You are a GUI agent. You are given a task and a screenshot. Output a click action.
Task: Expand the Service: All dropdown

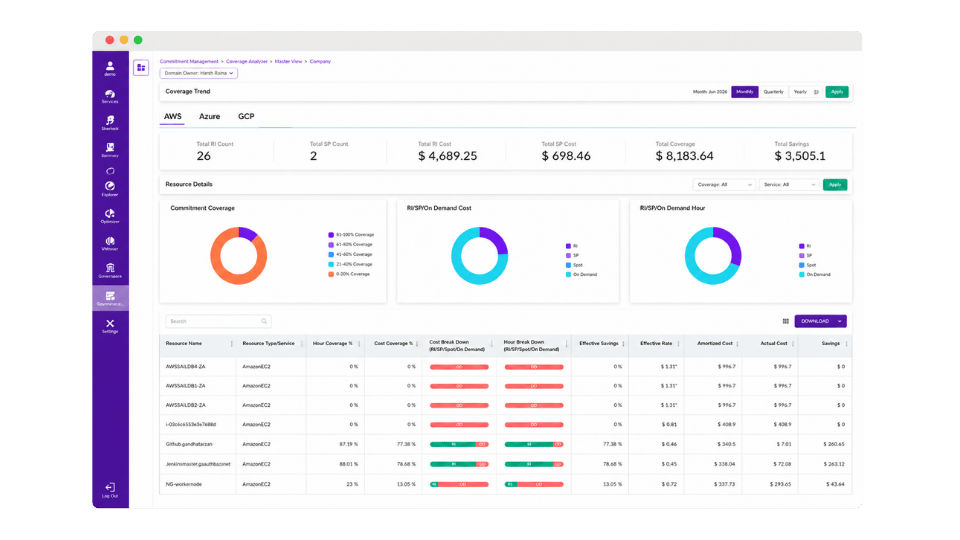(789, 184)
